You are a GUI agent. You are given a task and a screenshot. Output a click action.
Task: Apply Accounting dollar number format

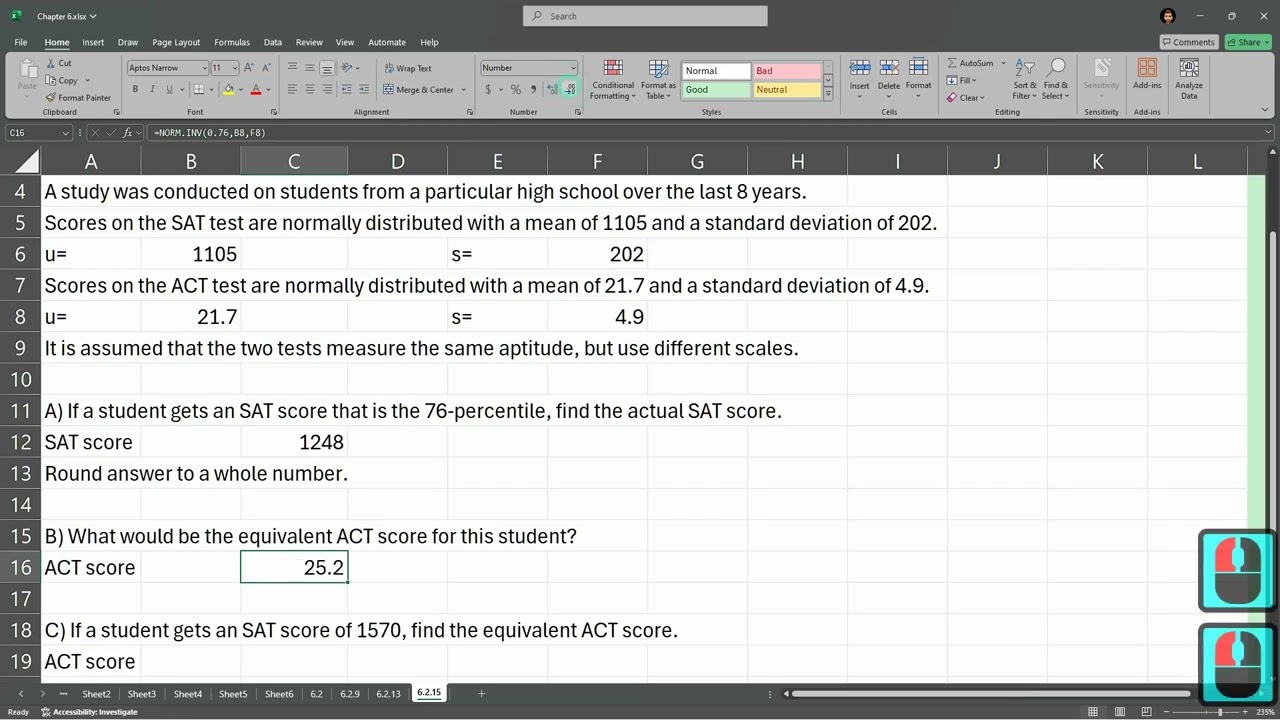click(488, 90)
